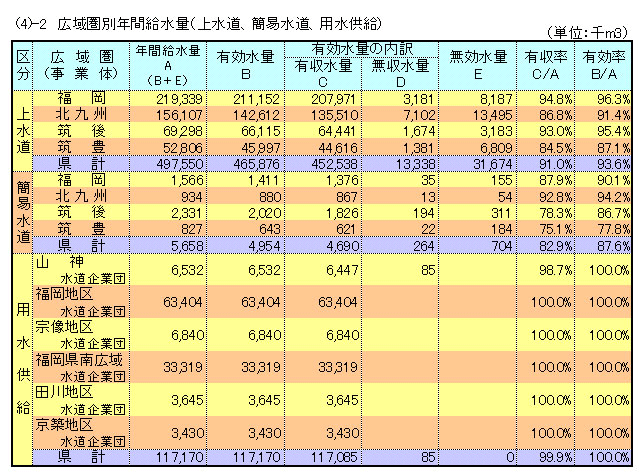
Task: Click value 2,331
Action: (x=187, y=213)
